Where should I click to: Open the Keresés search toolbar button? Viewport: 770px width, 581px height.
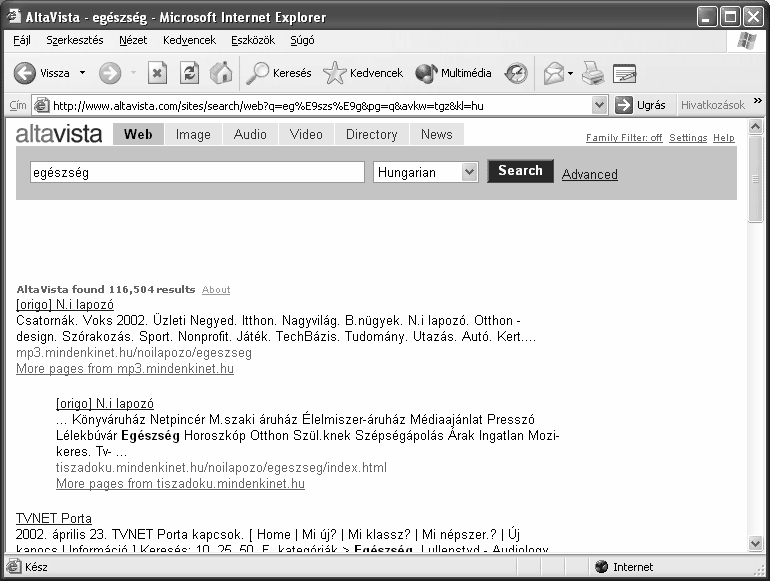(x=278, y=73)
